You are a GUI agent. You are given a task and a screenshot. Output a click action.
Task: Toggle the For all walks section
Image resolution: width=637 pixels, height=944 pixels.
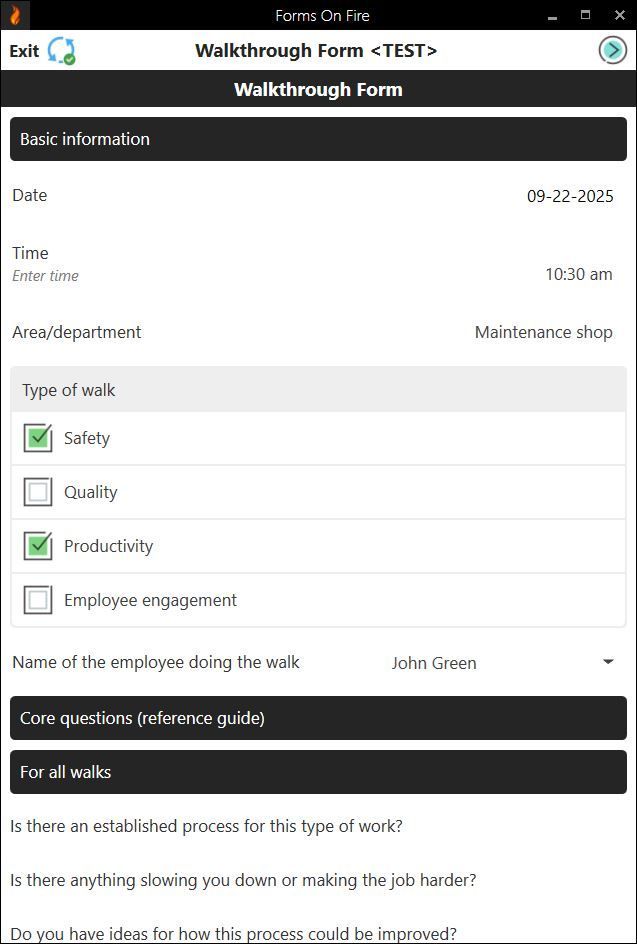pos(318,772)
